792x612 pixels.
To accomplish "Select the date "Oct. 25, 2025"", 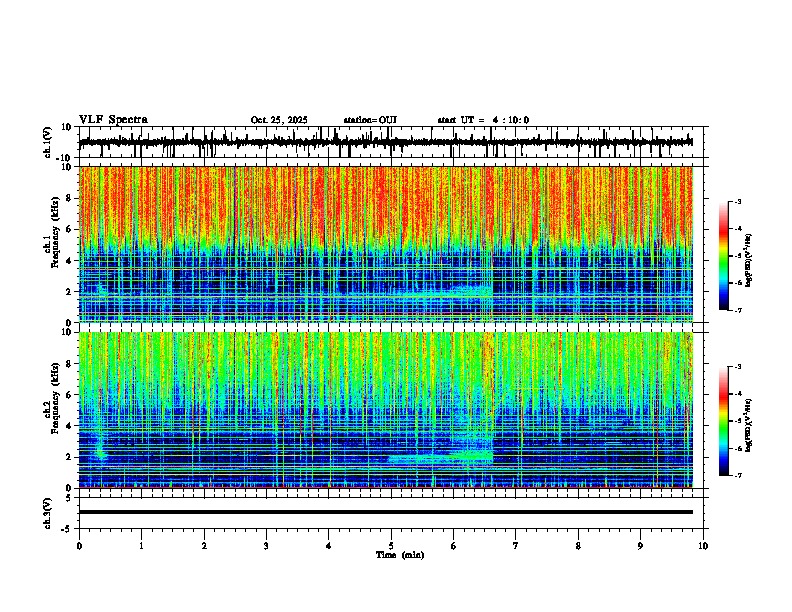I will [279, 120].
